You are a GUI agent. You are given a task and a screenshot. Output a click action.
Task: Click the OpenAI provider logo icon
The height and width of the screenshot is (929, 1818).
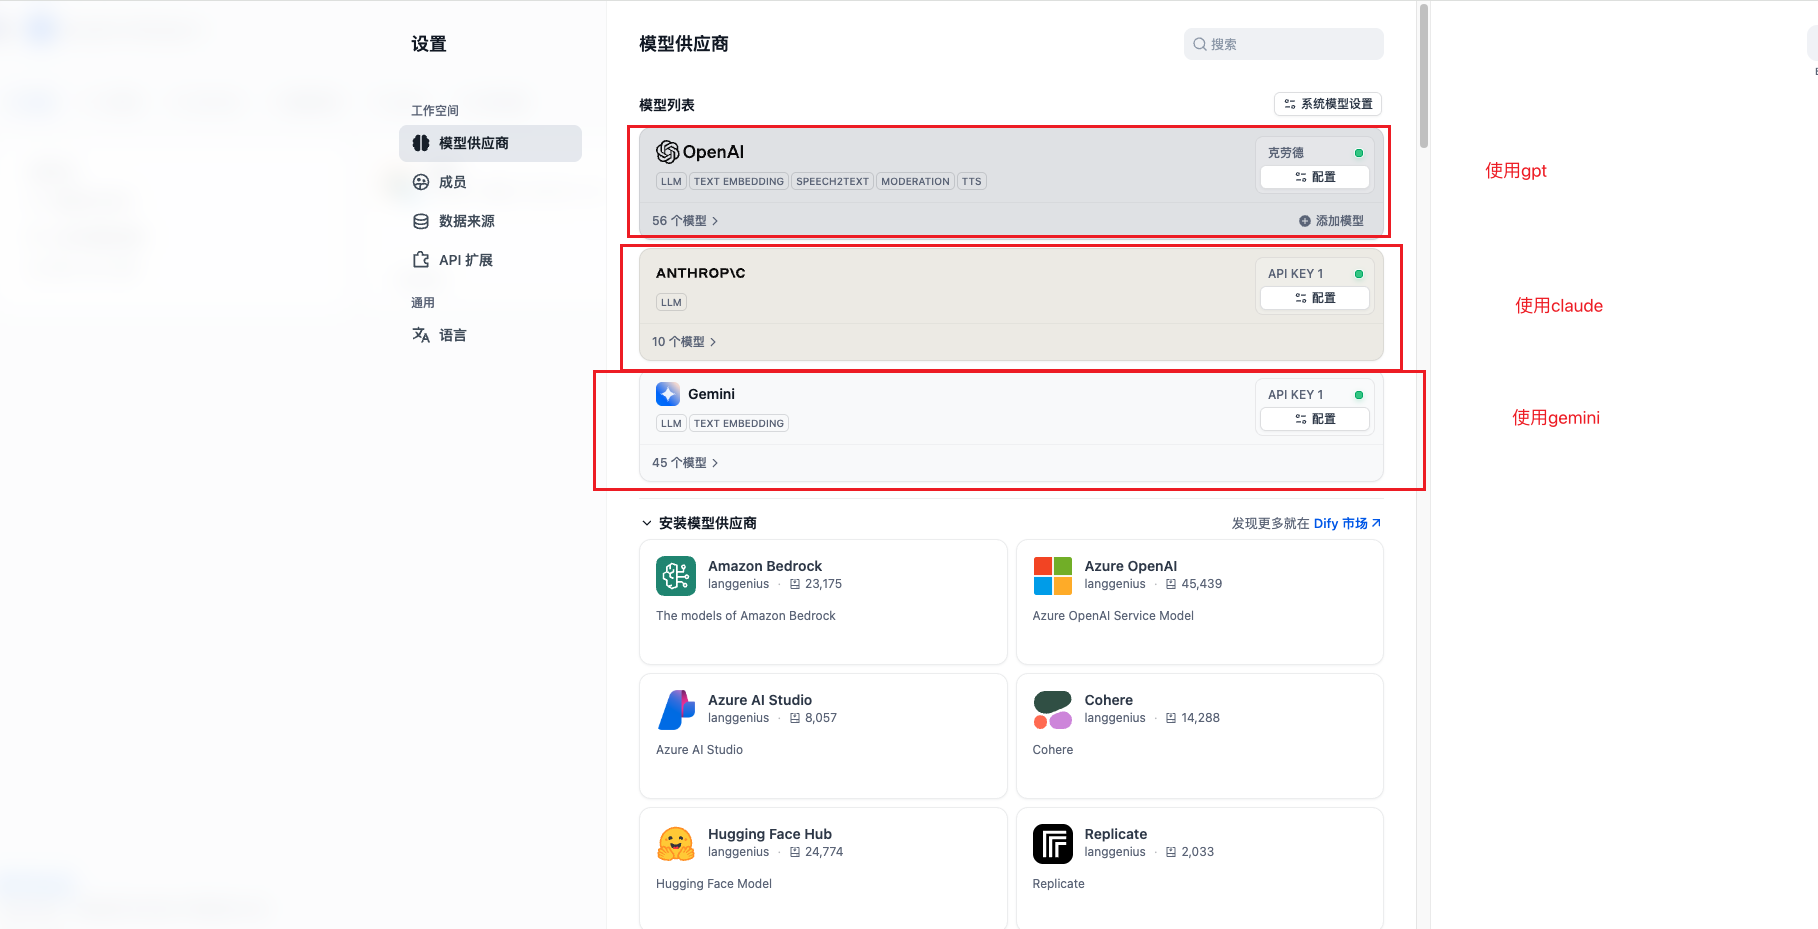[x=667, y=151]
